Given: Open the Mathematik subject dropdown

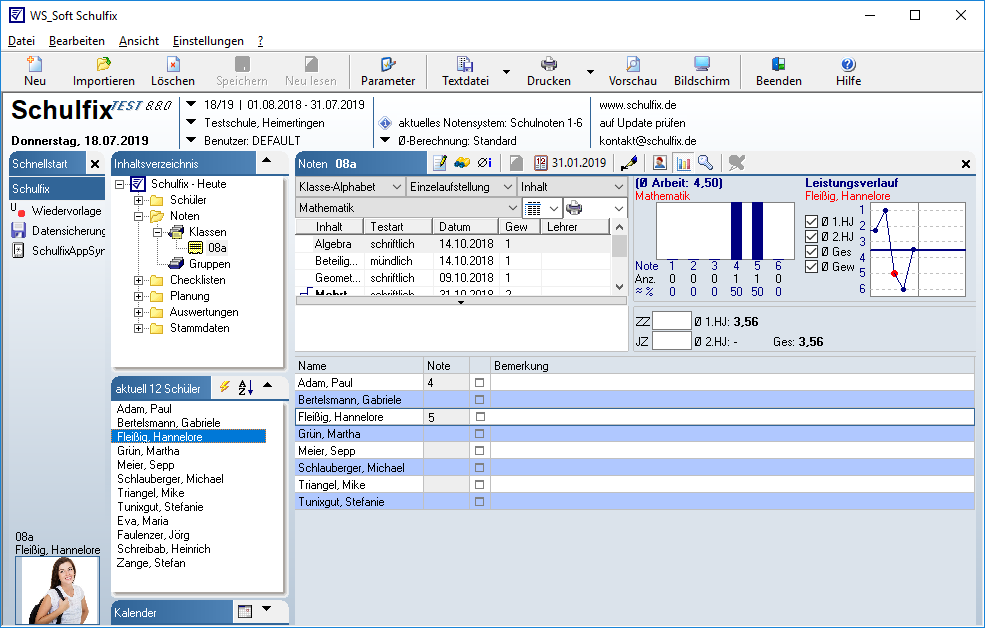Looking at the screenshot, I should (408, 208).
